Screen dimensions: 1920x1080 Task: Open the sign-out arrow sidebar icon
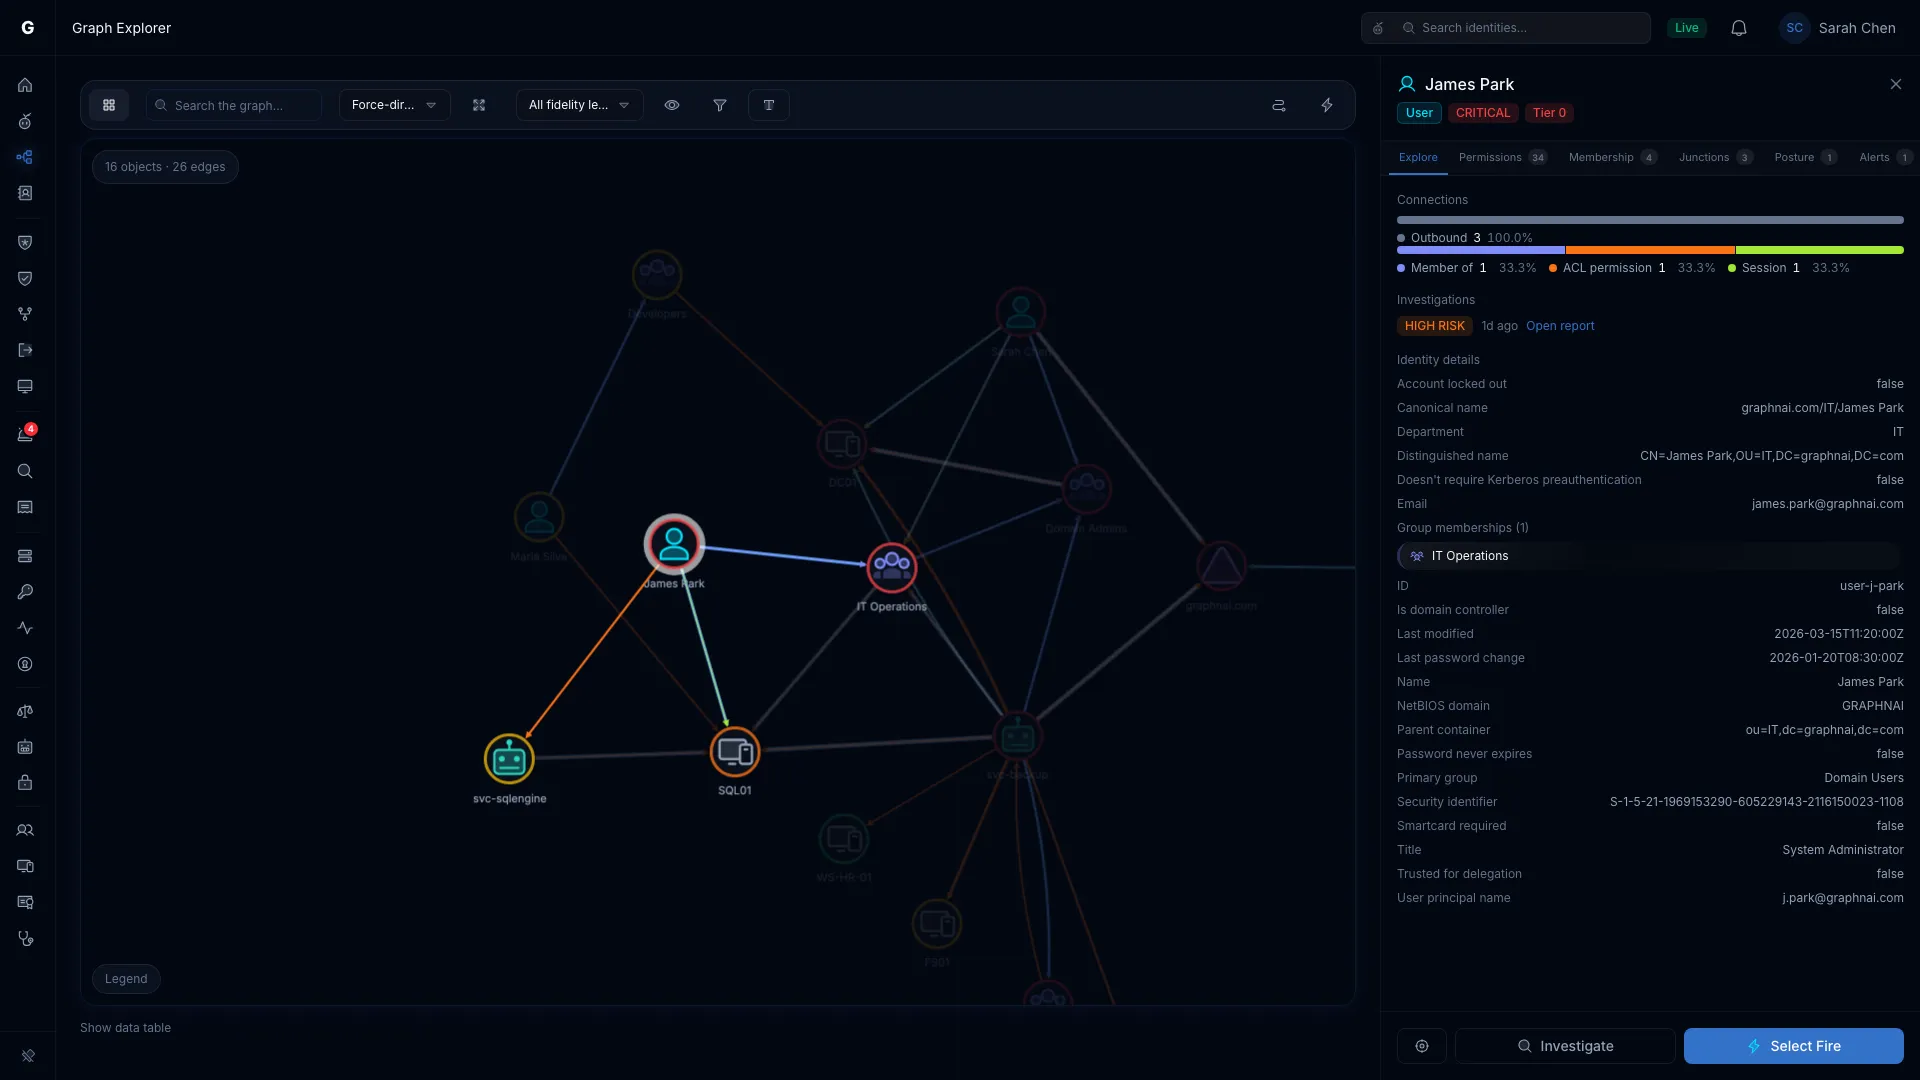click(25, 350)
